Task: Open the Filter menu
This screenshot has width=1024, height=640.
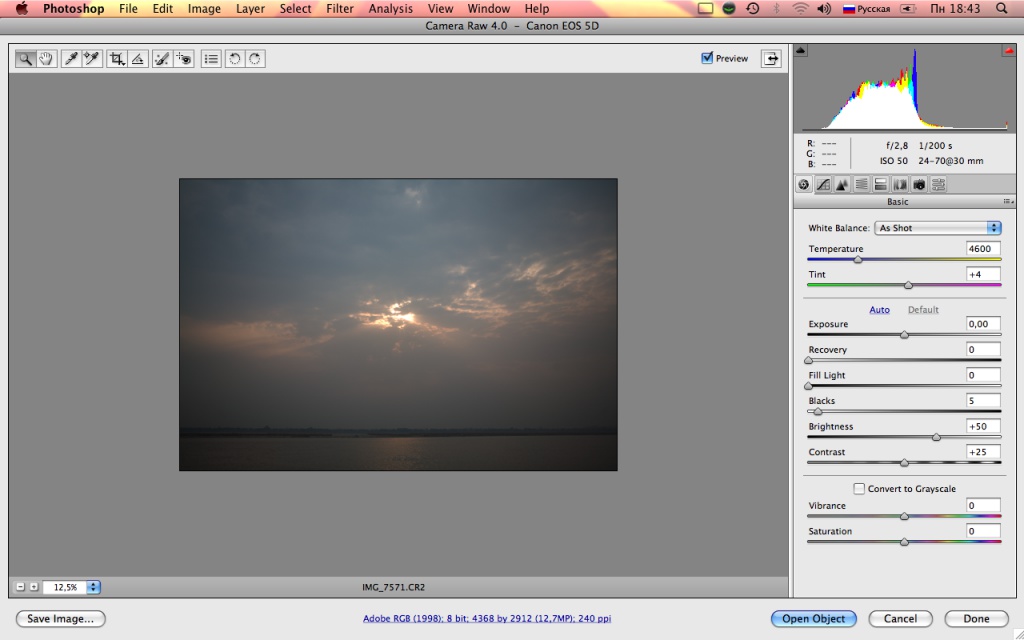Action: [x=340, y=9]
